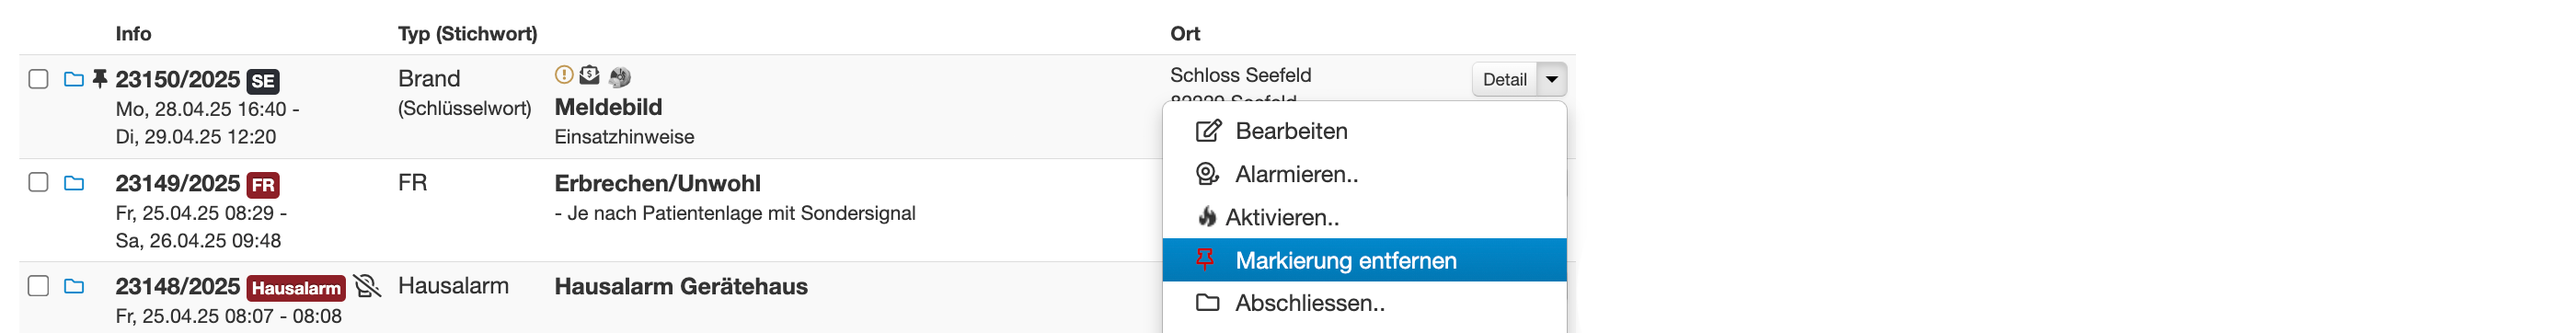The height and width of the screenshot is (333, 2576).
Task: Click the folder icon for entry 23149/2025
Action: pos(74,183)
